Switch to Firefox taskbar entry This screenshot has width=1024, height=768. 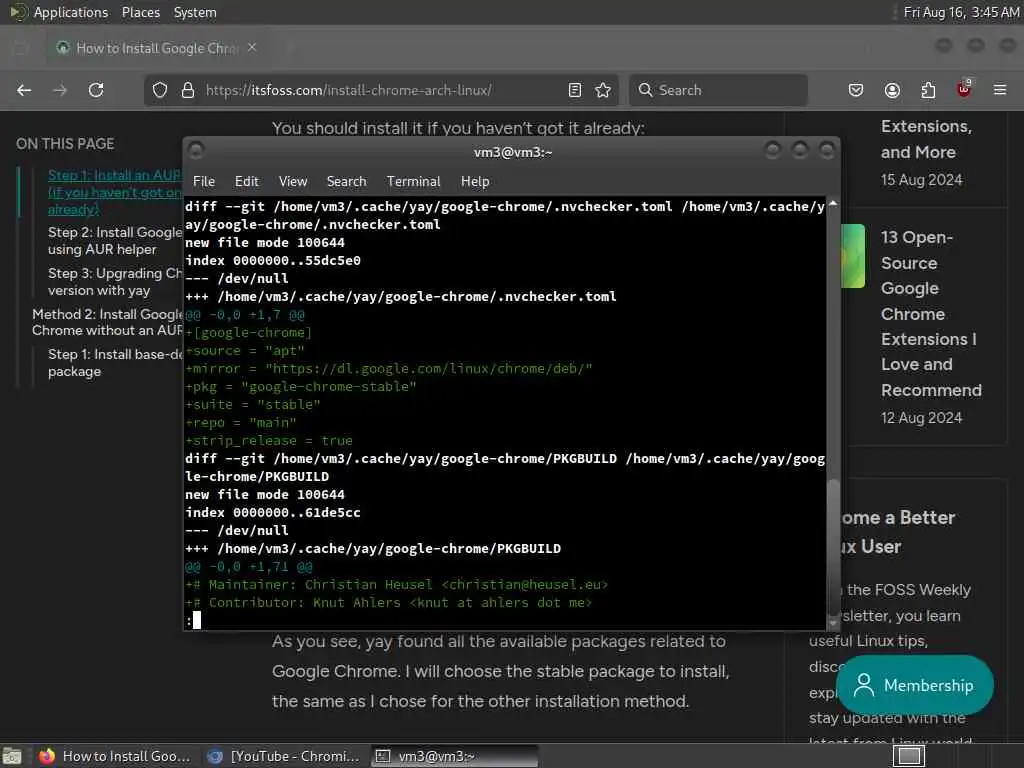114,756
